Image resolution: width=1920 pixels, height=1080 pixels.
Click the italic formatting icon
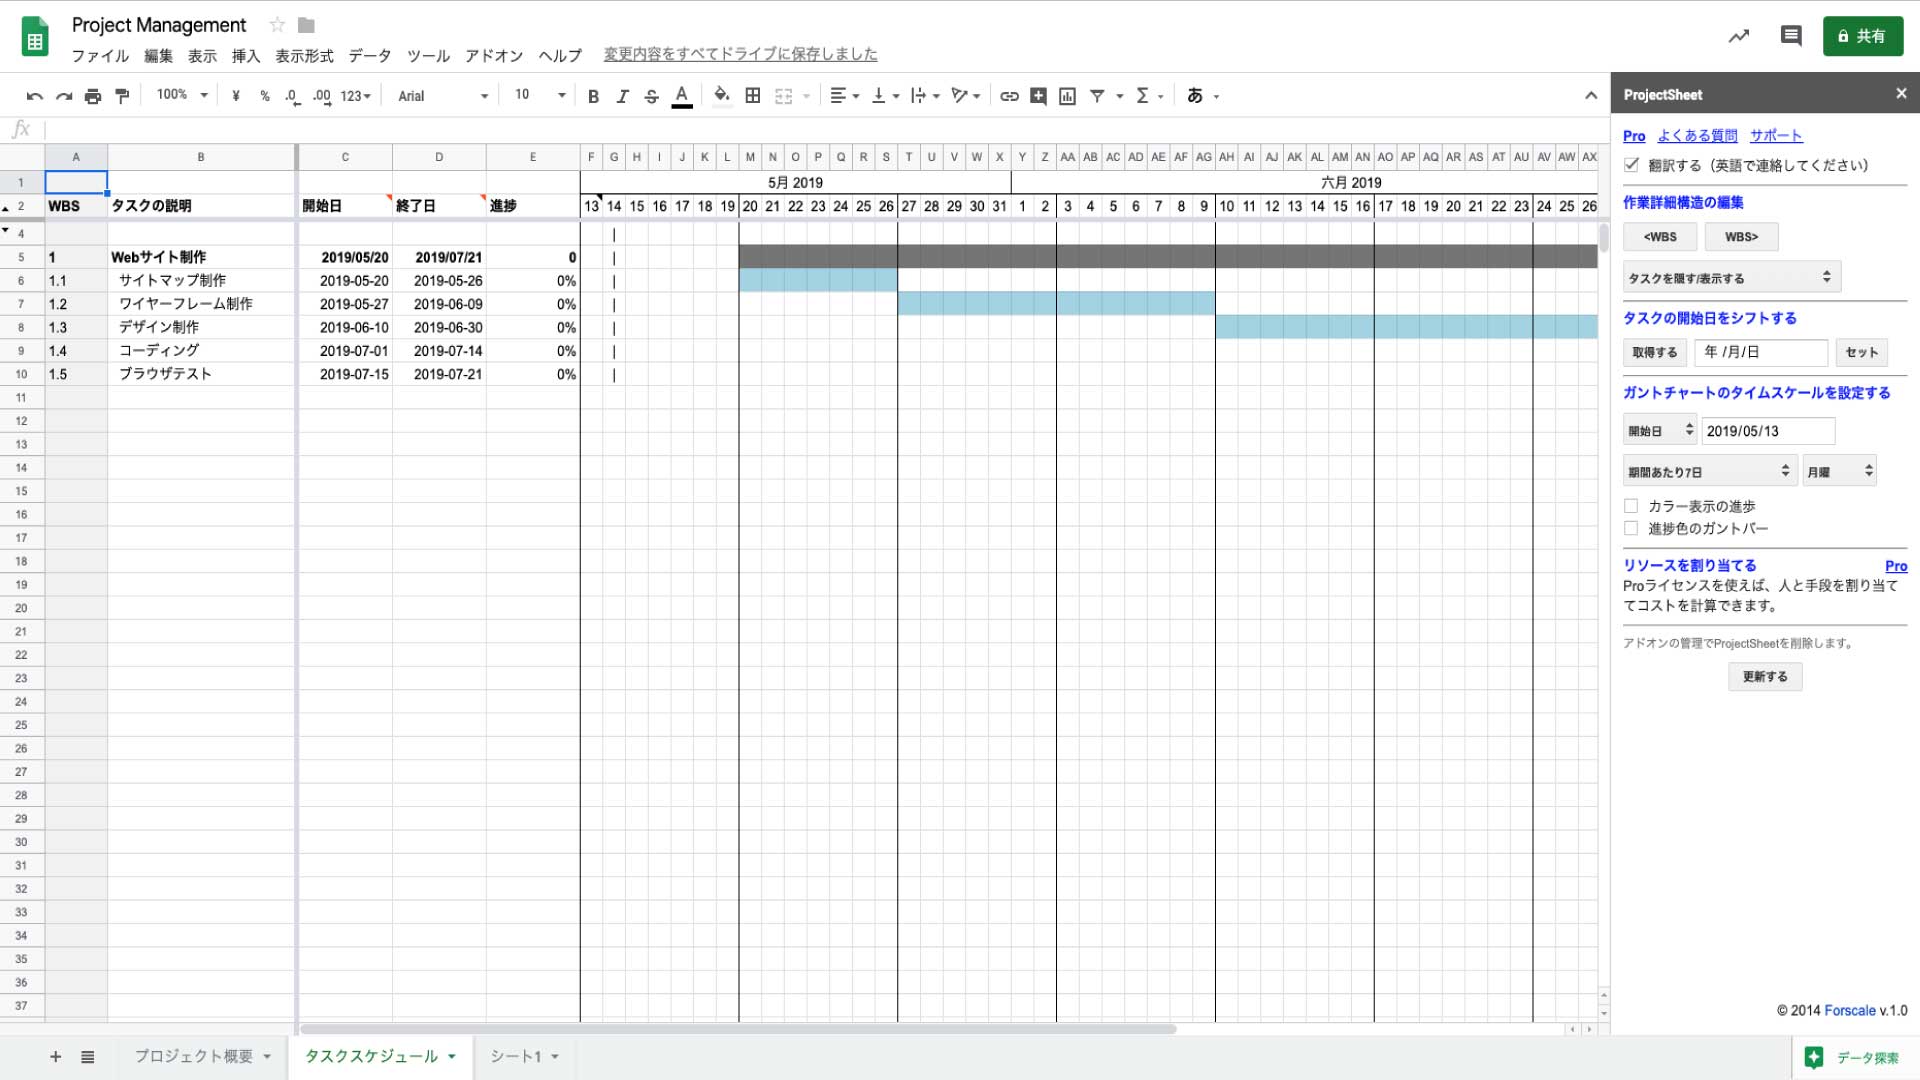click(621, 95)
